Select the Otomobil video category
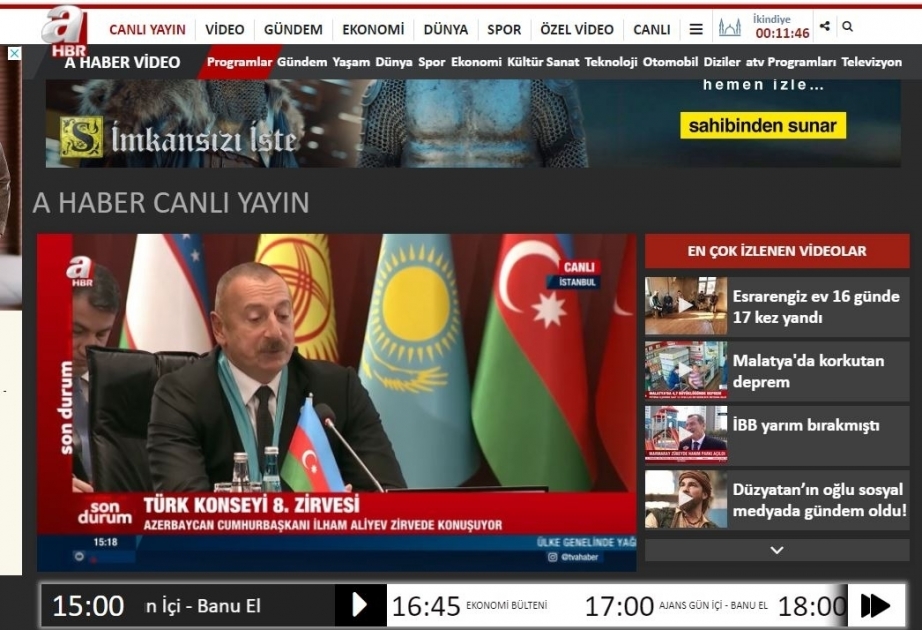Image resolution: width=922 pixels, height=630 pixels. click(x=670, y=62)
